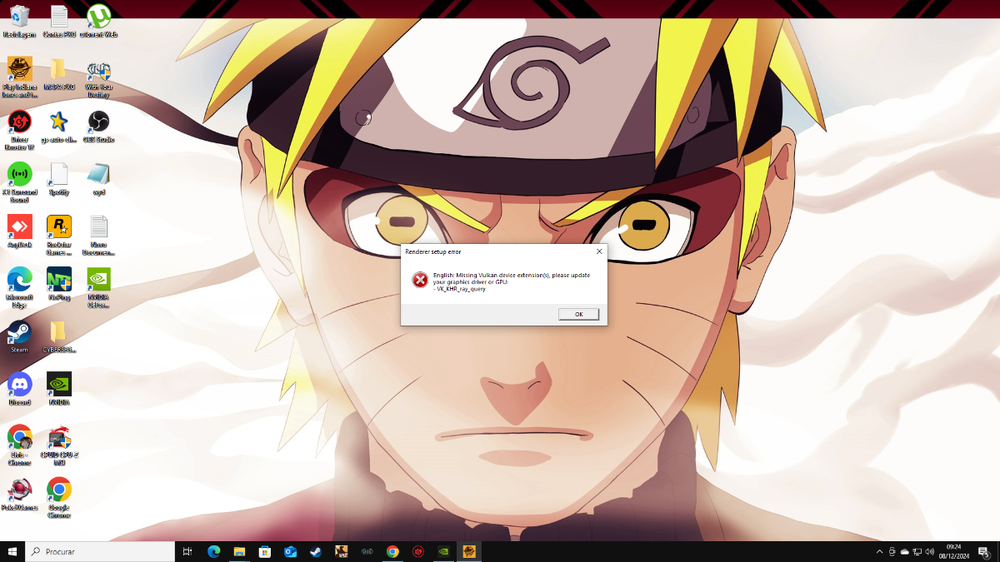
Task: Launch Driver Booster from the desktop
Action: 19,123
